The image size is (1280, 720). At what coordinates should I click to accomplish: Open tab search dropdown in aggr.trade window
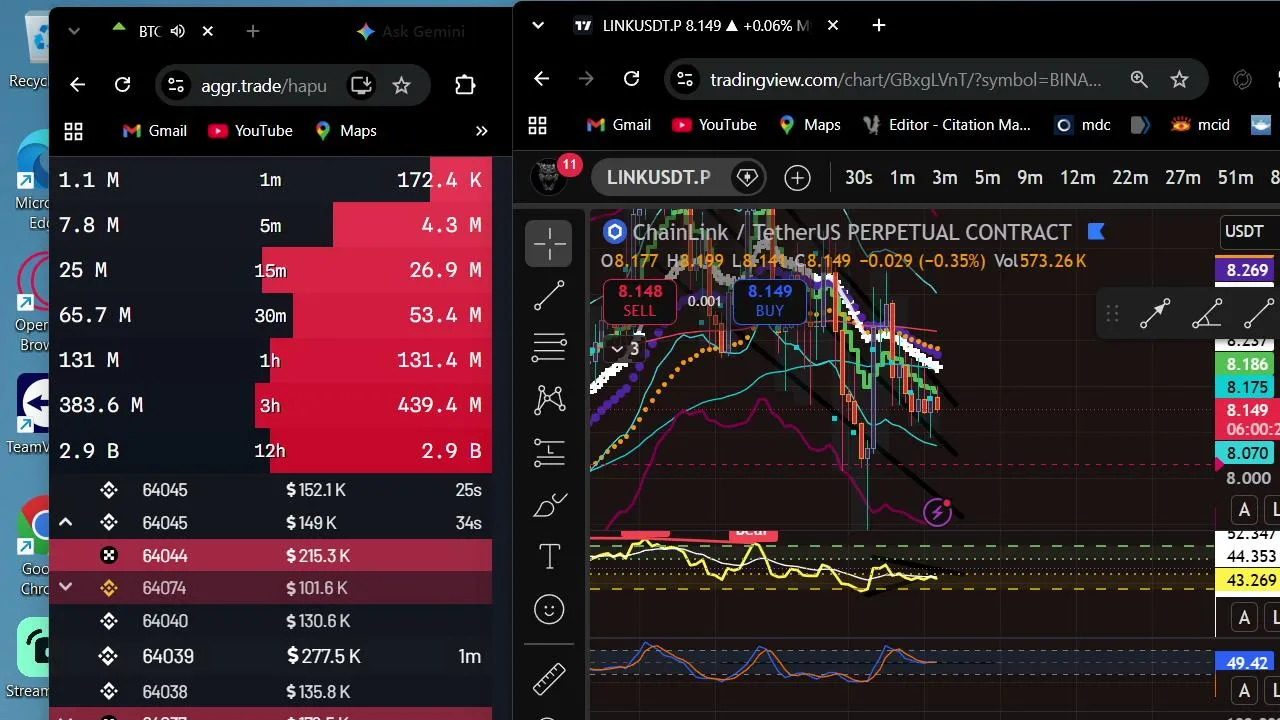tap(73, 31)
